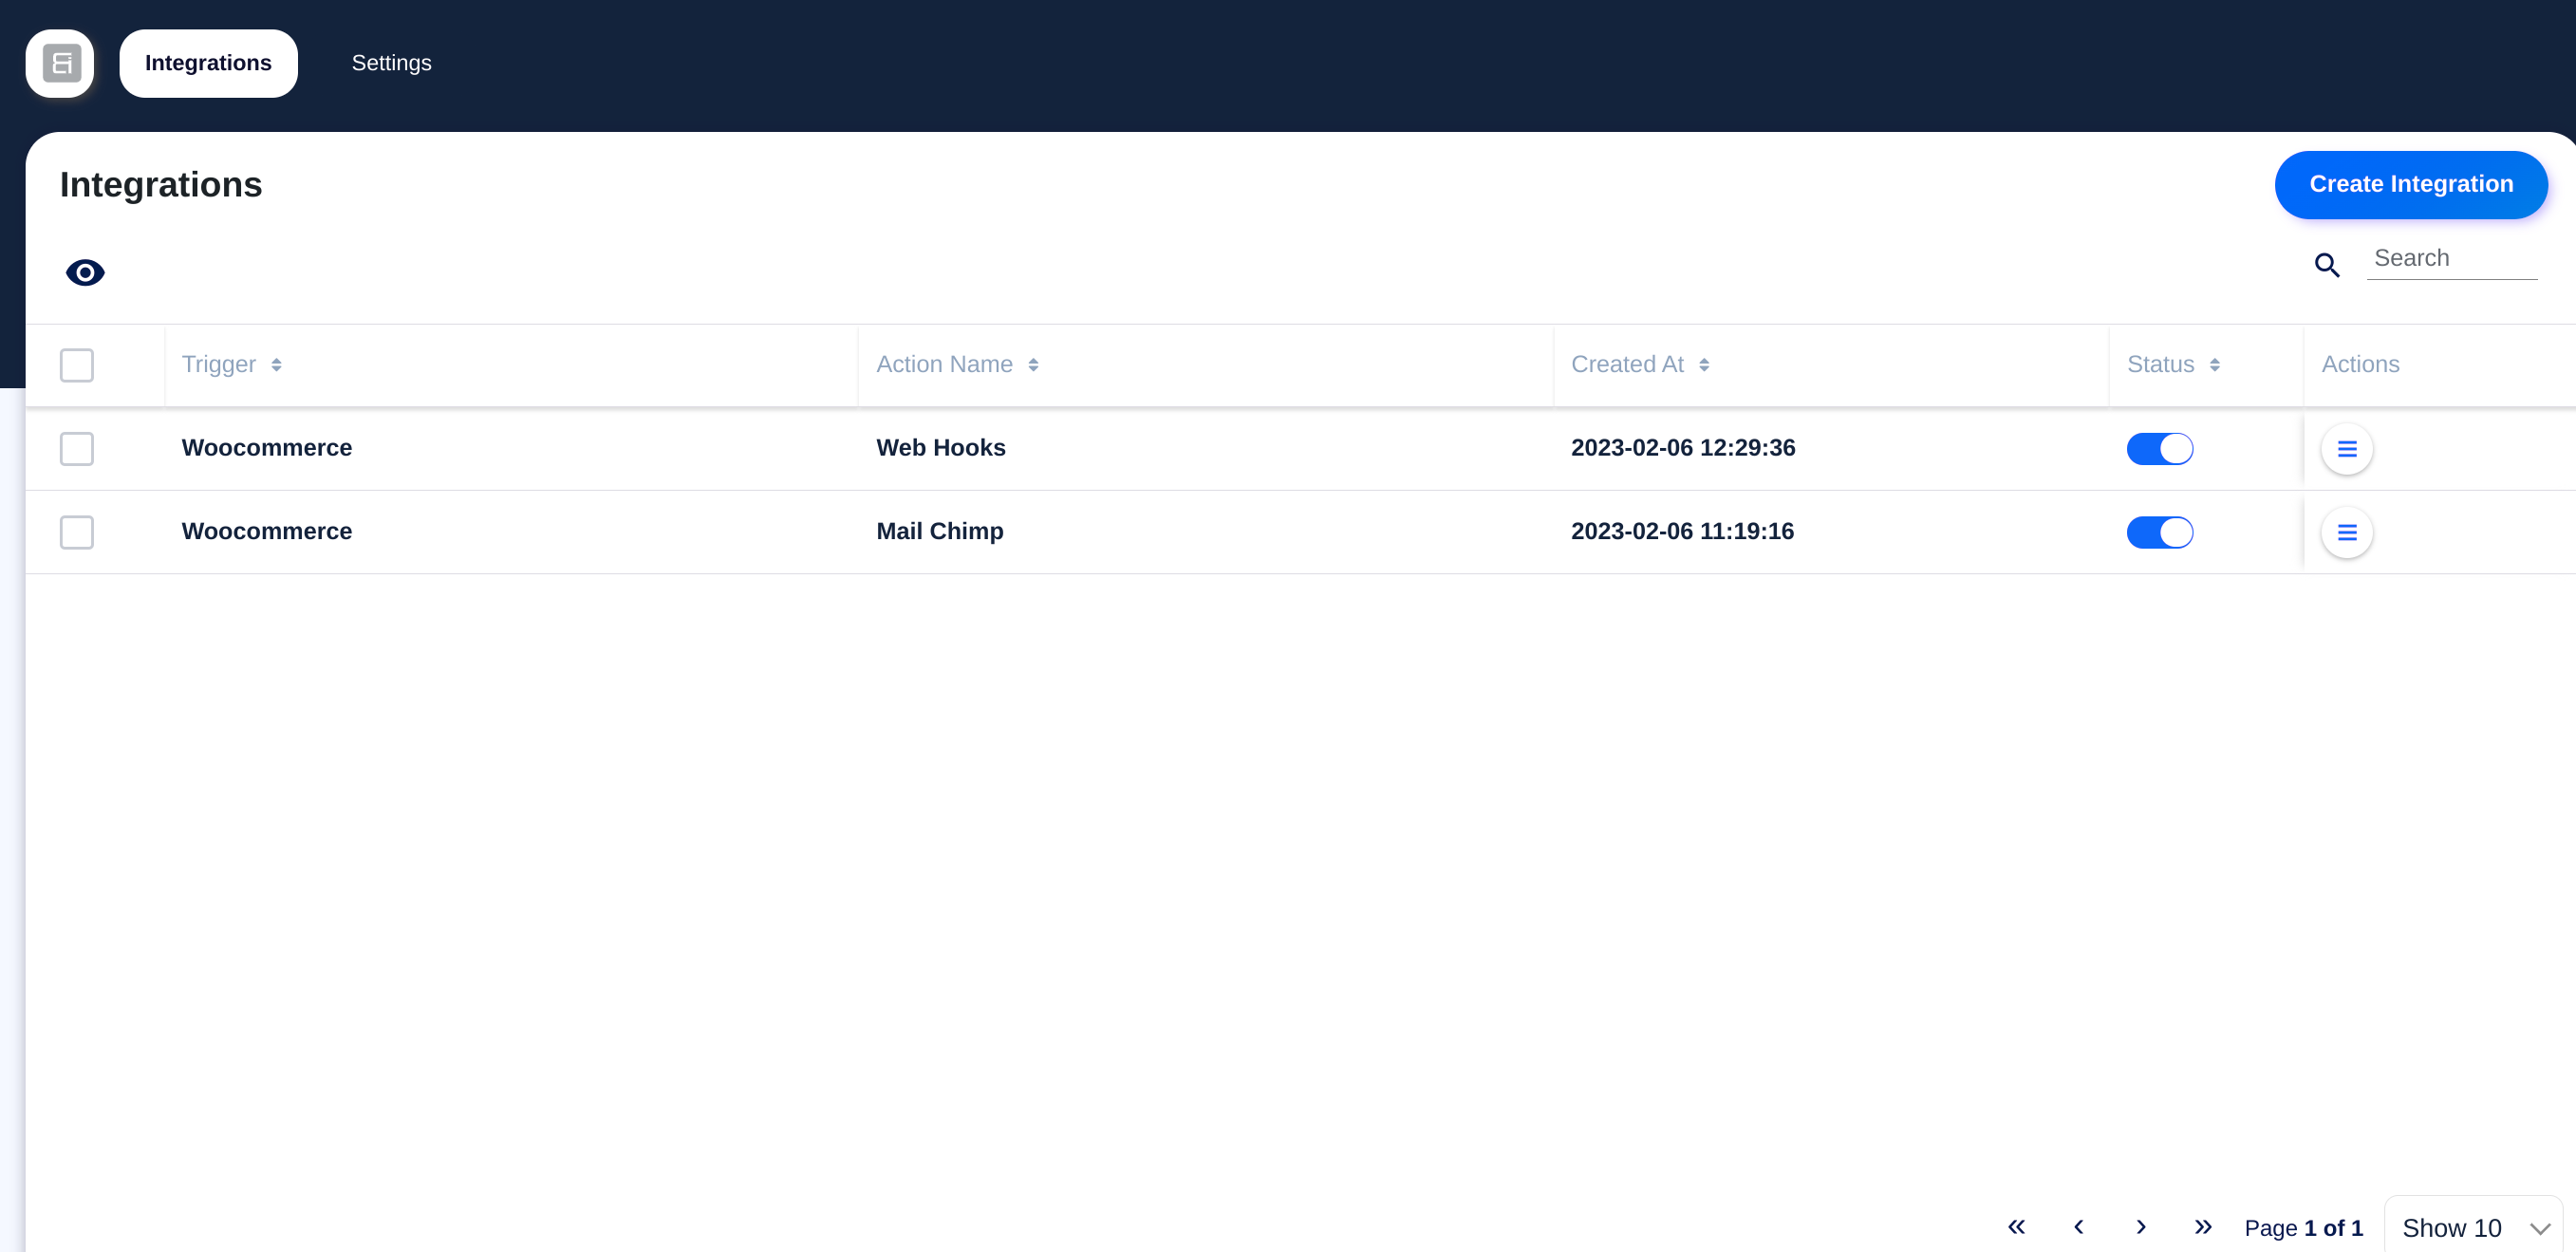The height and width of the screenshot is (1252, 2576).
Task: Click Mail Chimp action name
Action: (x=940, y=532)
